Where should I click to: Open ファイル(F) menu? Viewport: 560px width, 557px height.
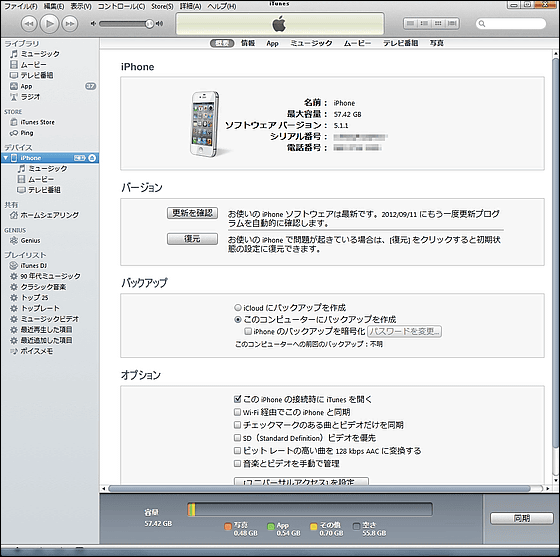pos(20,6)
